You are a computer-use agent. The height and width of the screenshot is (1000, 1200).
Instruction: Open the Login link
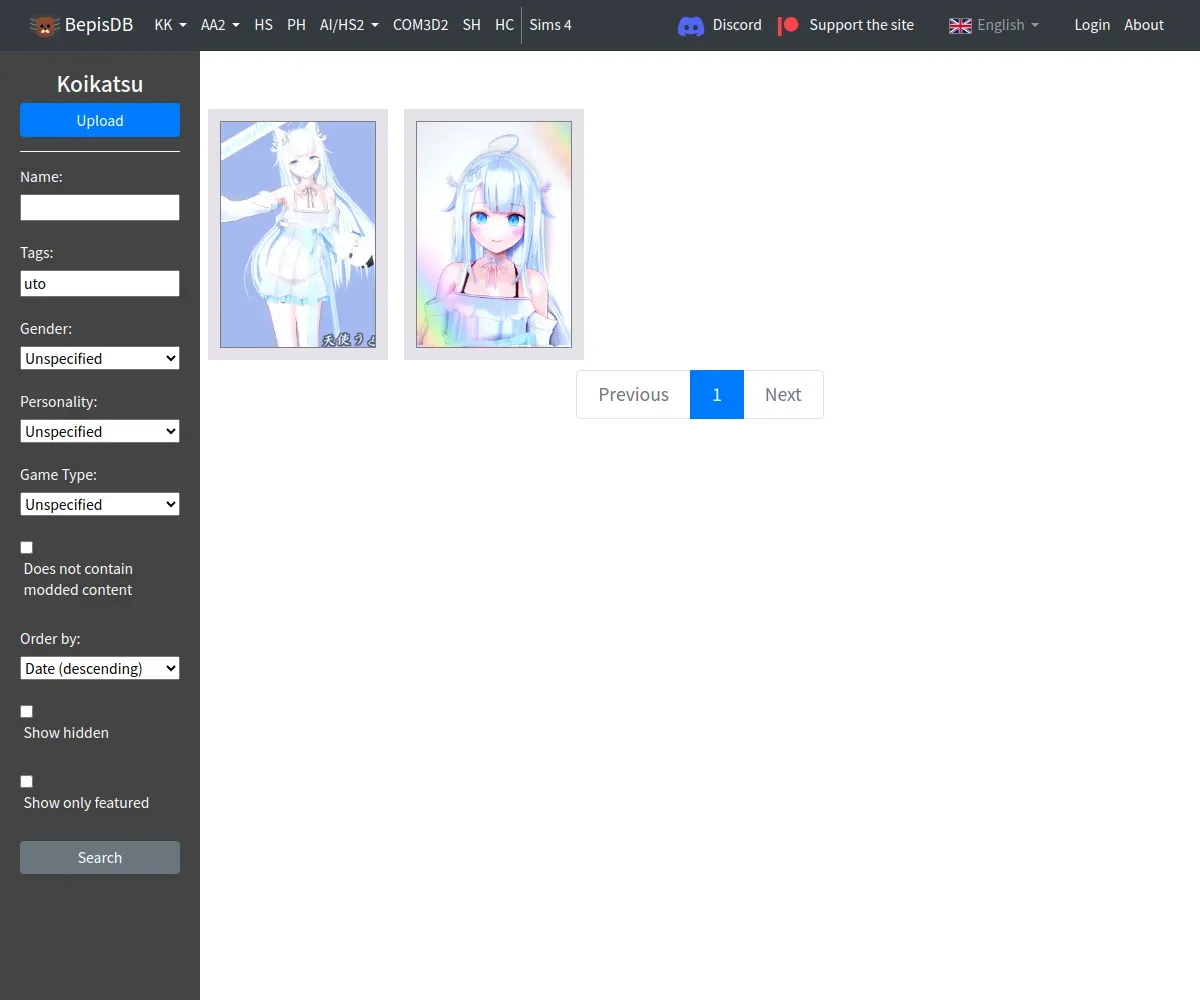click(1092, 25)
